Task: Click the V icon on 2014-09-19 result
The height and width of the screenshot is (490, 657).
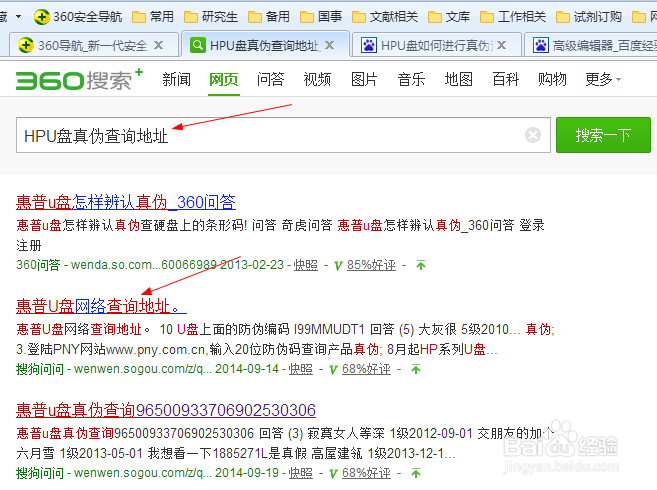Action: (334, 473)
